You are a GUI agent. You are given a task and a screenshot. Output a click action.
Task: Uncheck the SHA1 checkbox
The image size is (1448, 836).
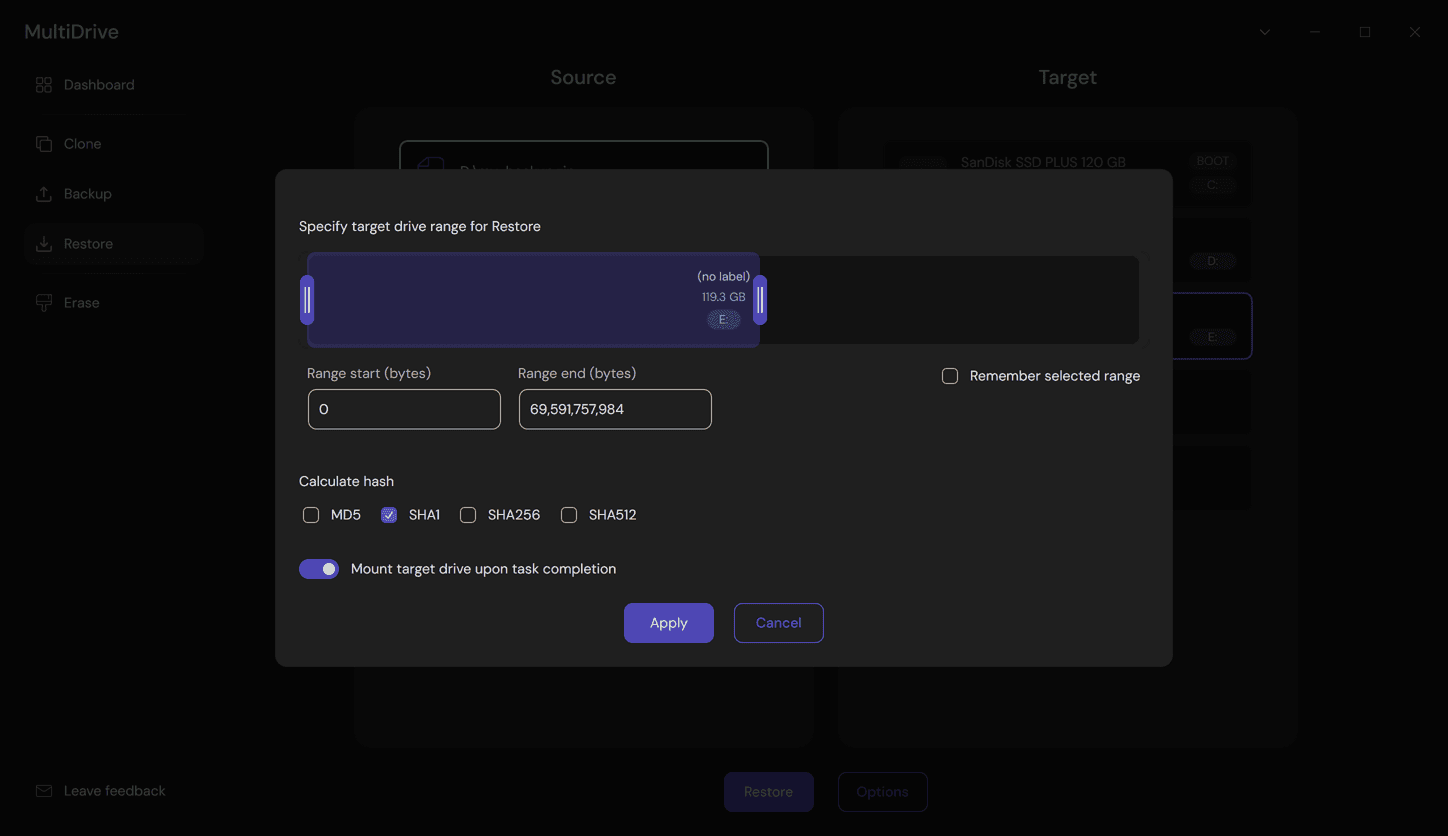coord(388,514)
